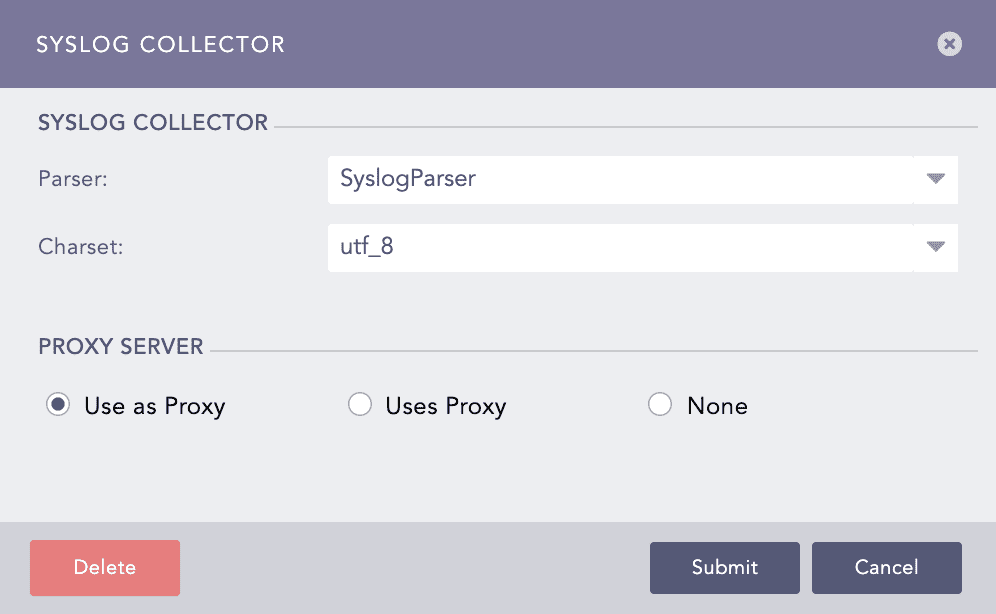Image resolution: width=996 pixels, height=614 pixels.
Task: Click the "Uses Proxy" label text
Action: [x=446, y=406]
